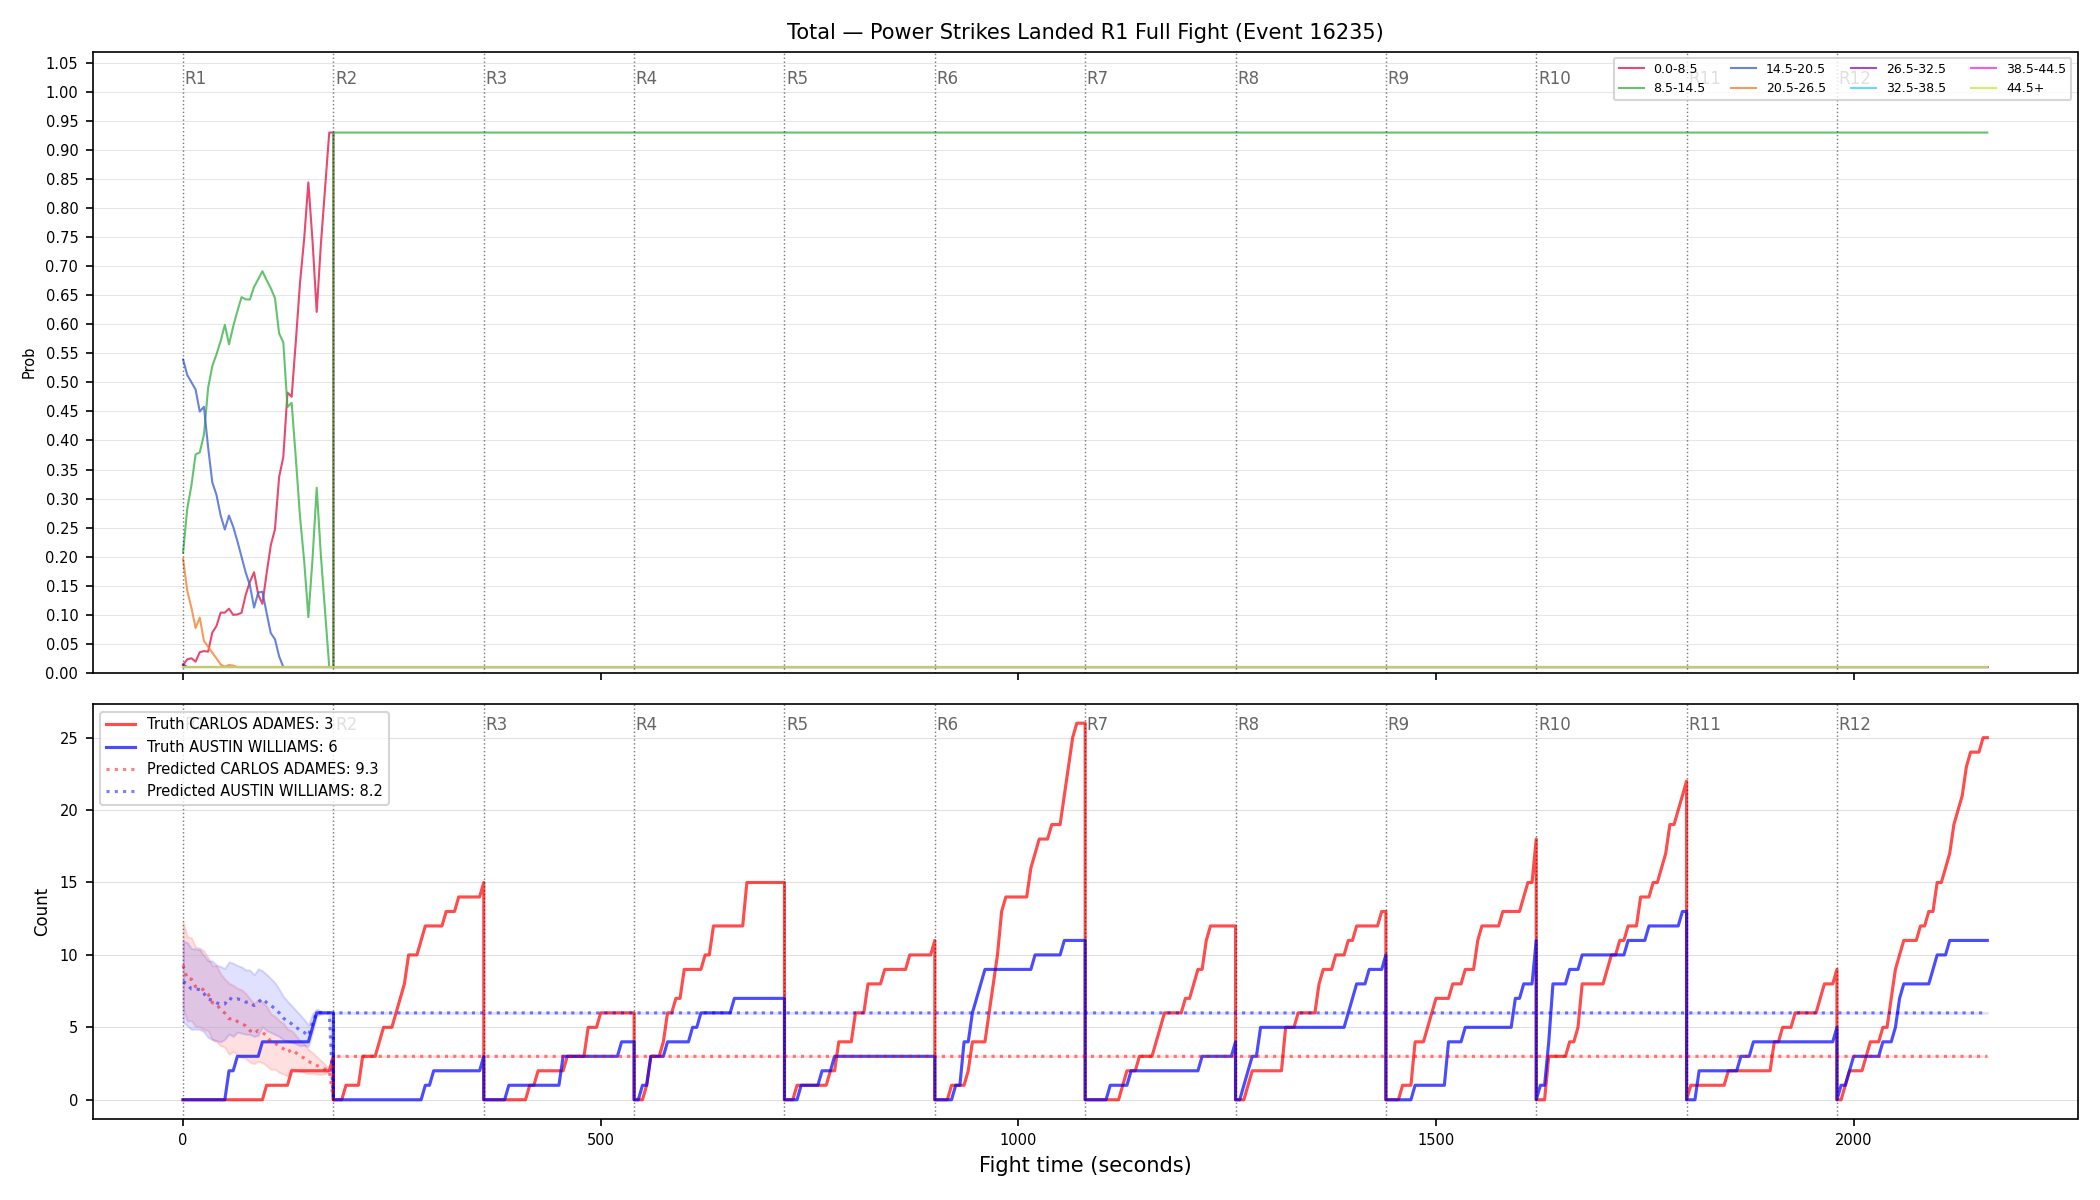Click the 15 tick on Count axis

pos(68,883)
